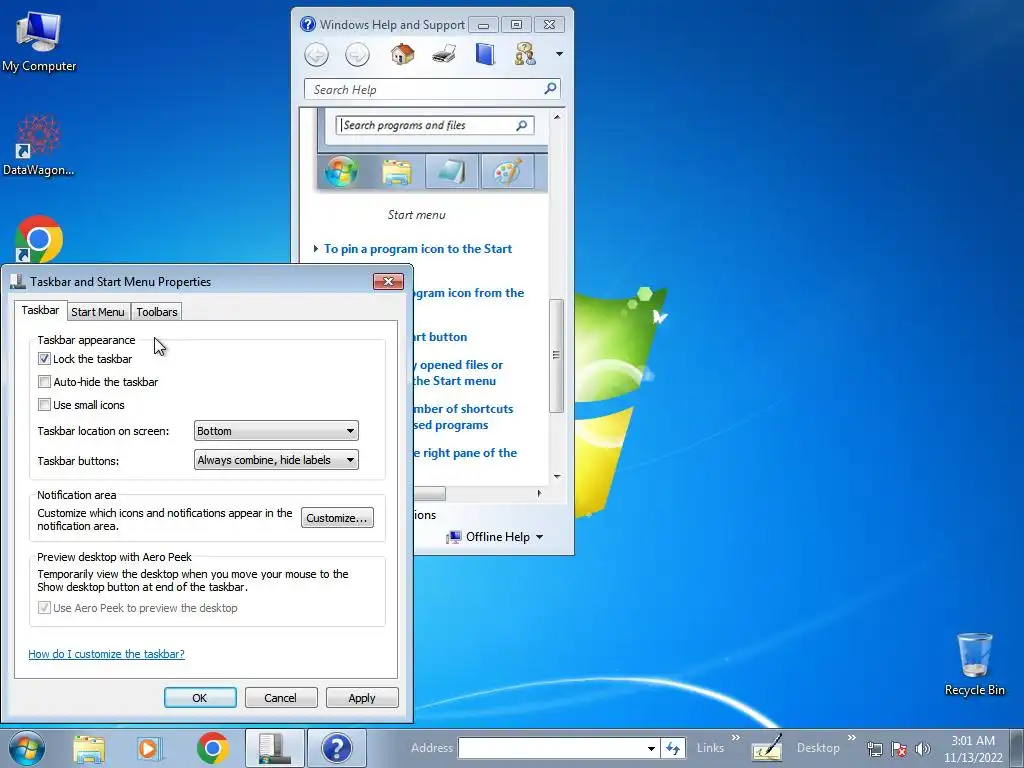Open the Offline Help dropdown menu
The image size is (1024, 768).
539,537
